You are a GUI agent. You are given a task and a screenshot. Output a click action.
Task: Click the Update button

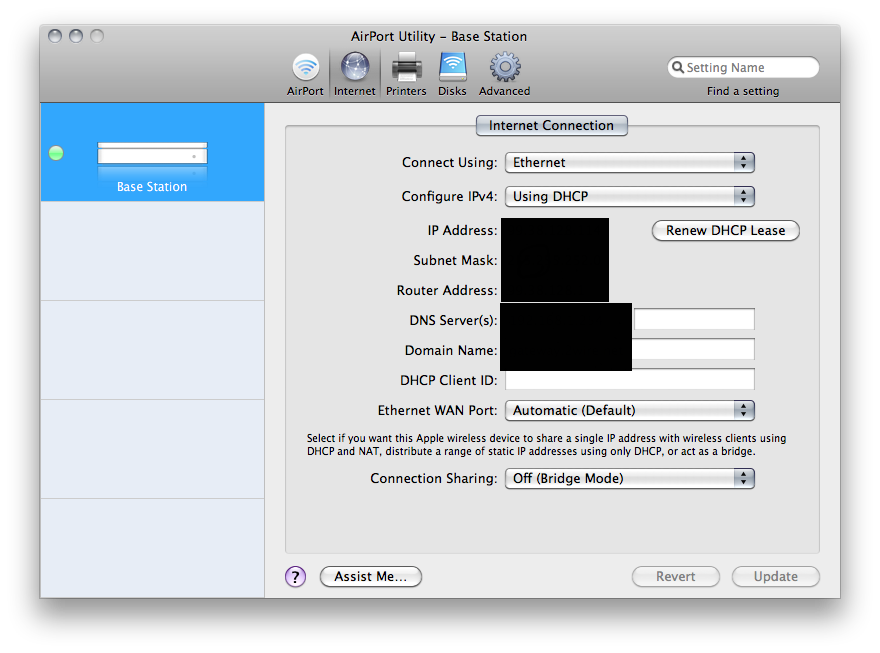click(776, 576)
